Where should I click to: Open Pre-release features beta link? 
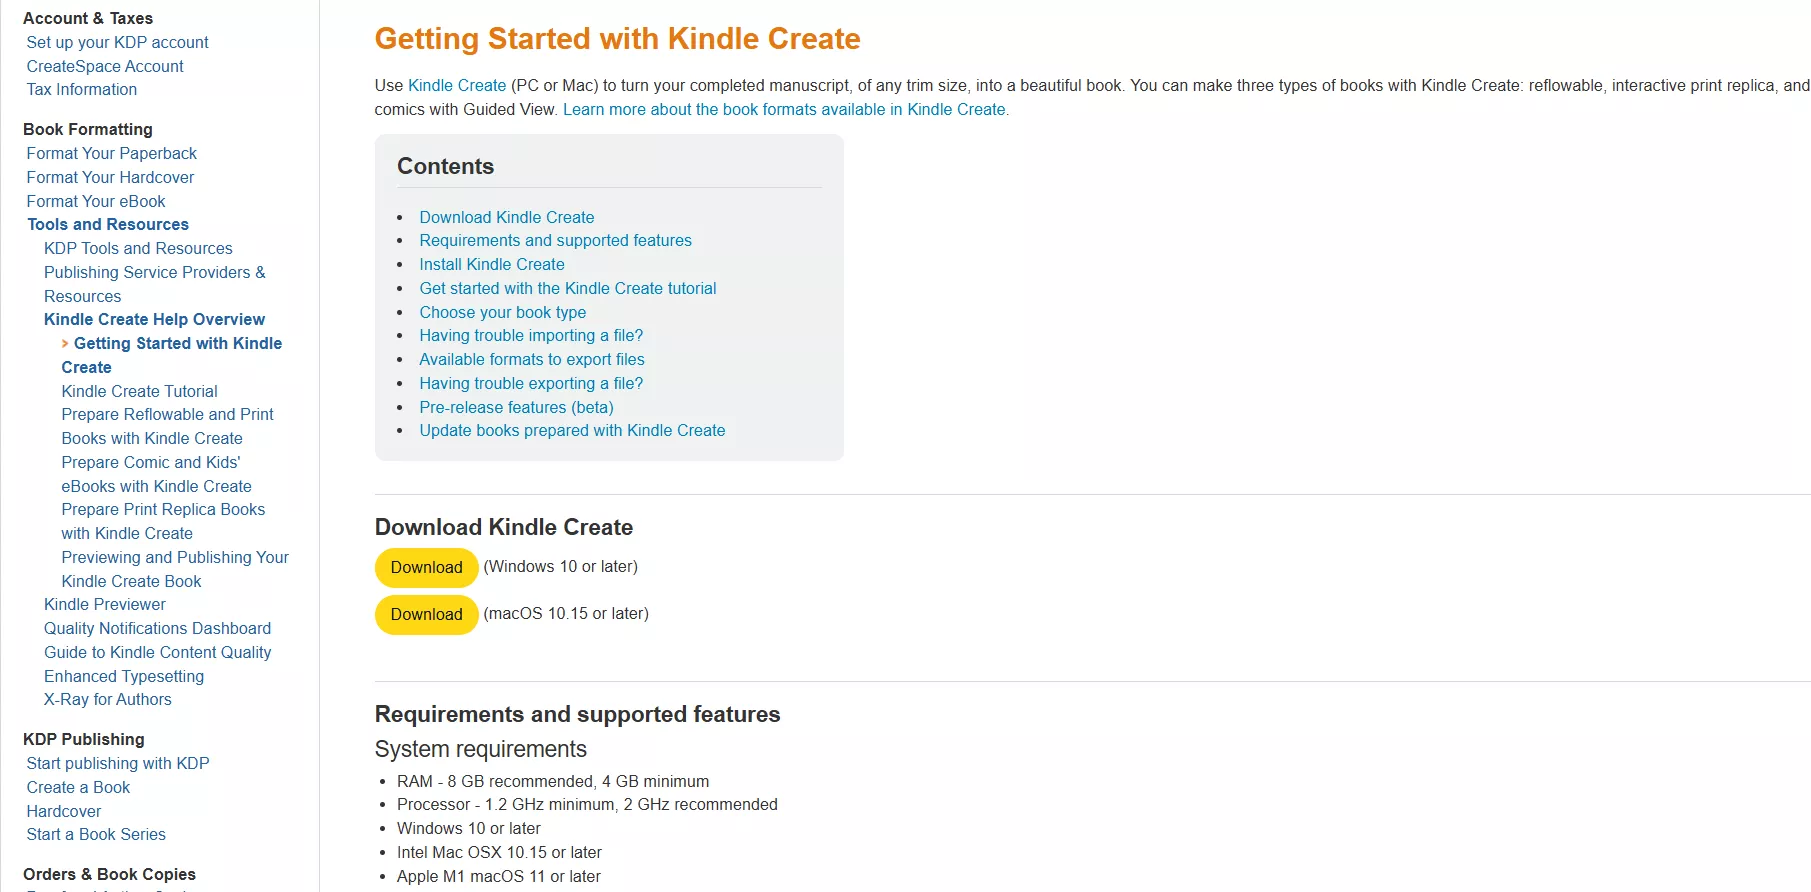click(x=516, y=407)
